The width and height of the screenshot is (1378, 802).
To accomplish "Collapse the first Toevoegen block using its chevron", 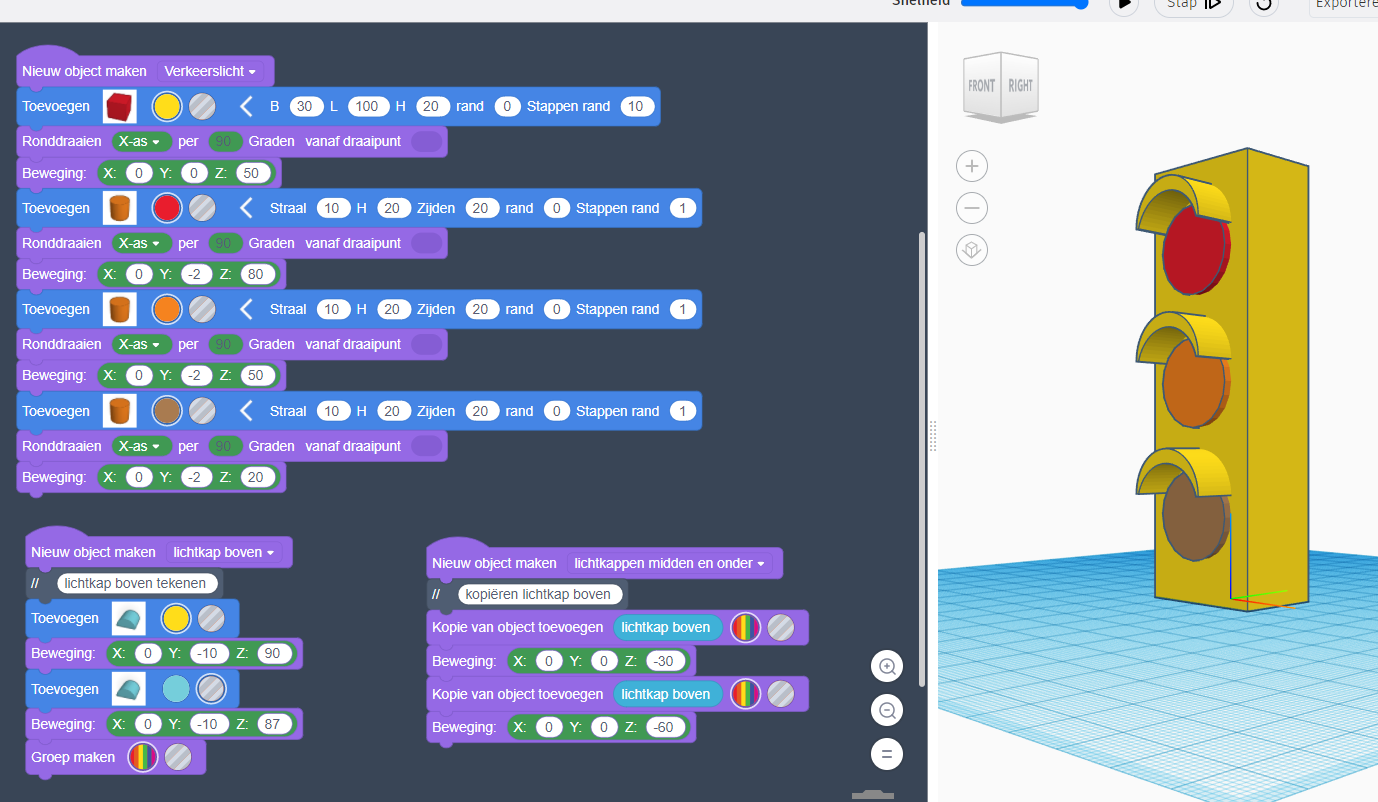I will [246, 106].
